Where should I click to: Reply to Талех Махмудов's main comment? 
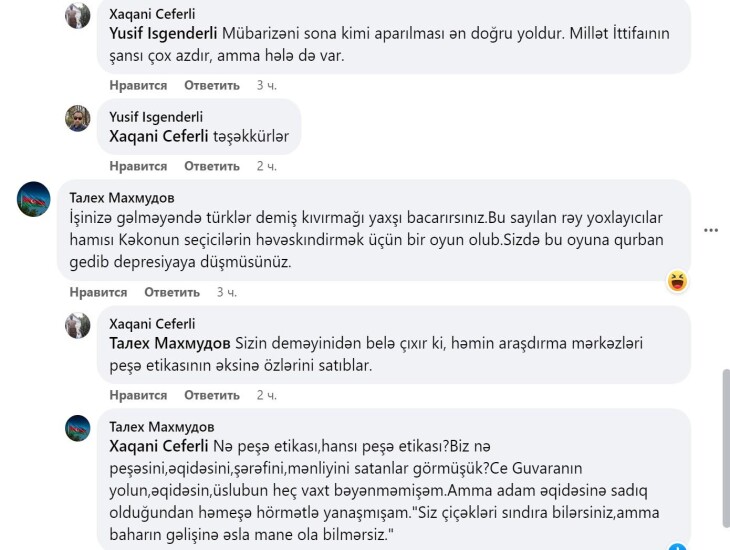pyautogui.click(x=172, y=292)
